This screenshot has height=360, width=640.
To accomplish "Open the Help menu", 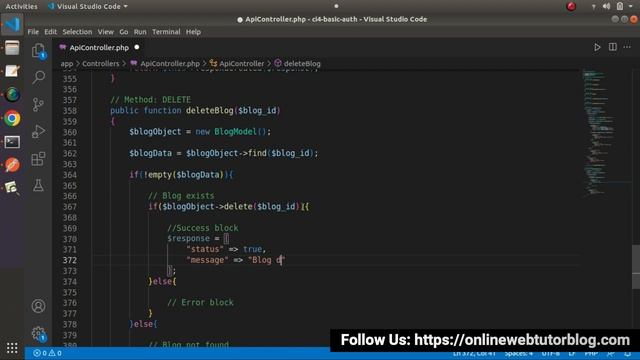I will tap(193, 32).
